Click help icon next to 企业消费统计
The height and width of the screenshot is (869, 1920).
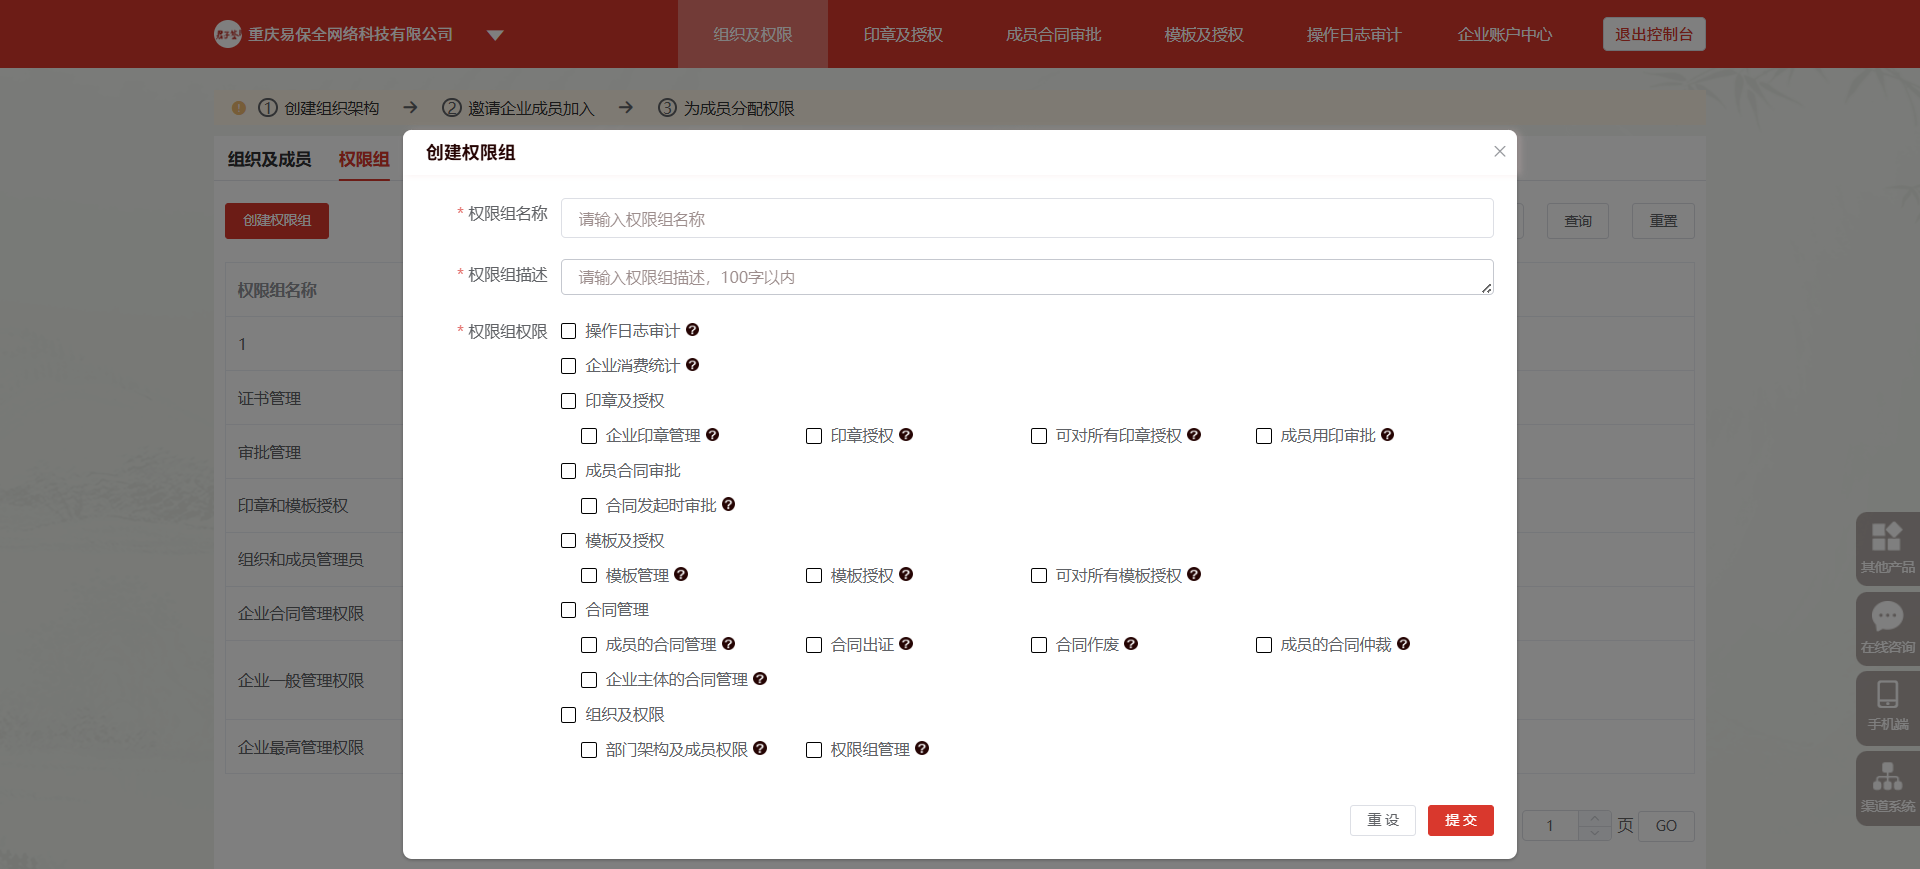[x=692, y=365]
